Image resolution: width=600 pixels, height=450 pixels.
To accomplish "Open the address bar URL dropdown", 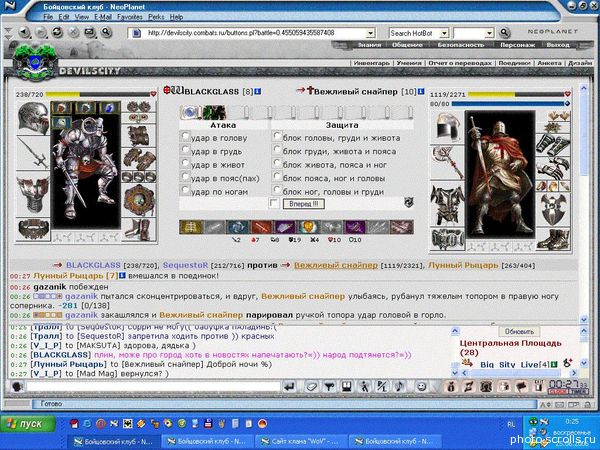I will [x=370, y=33].
